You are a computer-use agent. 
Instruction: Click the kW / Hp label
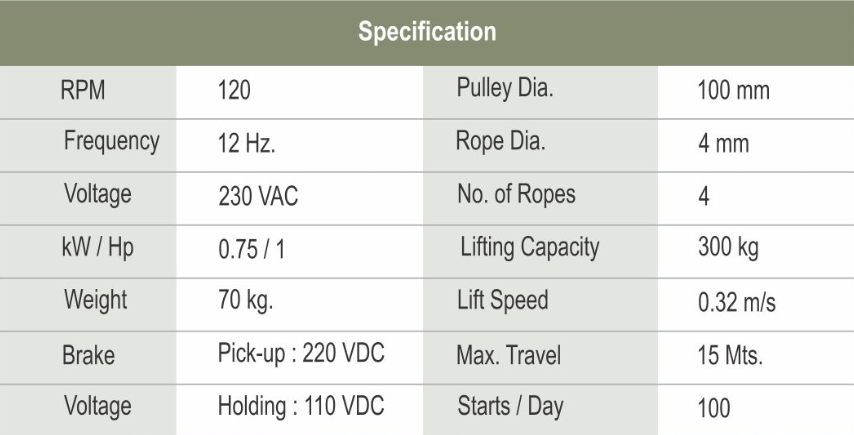[97, 248]
